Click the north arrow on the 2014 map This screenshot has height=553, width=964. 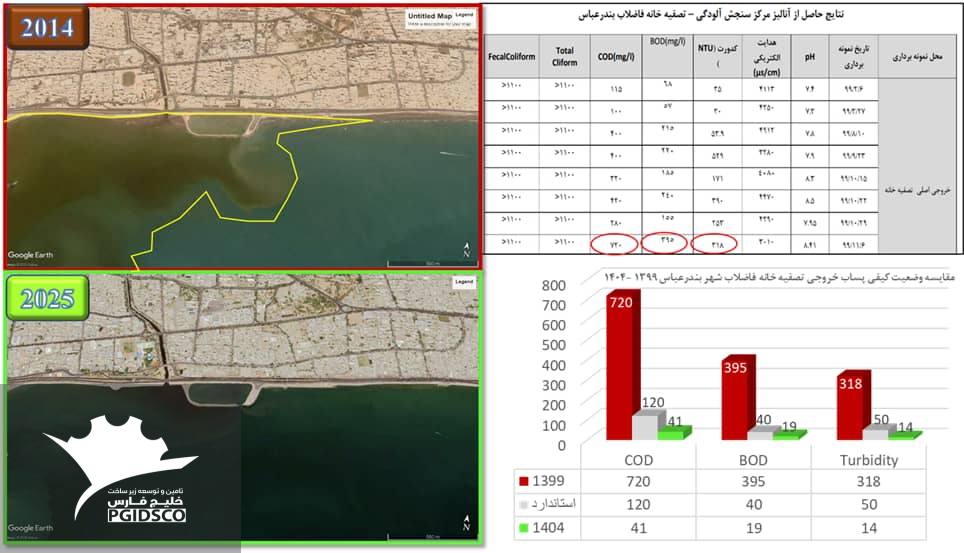click(x=467, y=250)
